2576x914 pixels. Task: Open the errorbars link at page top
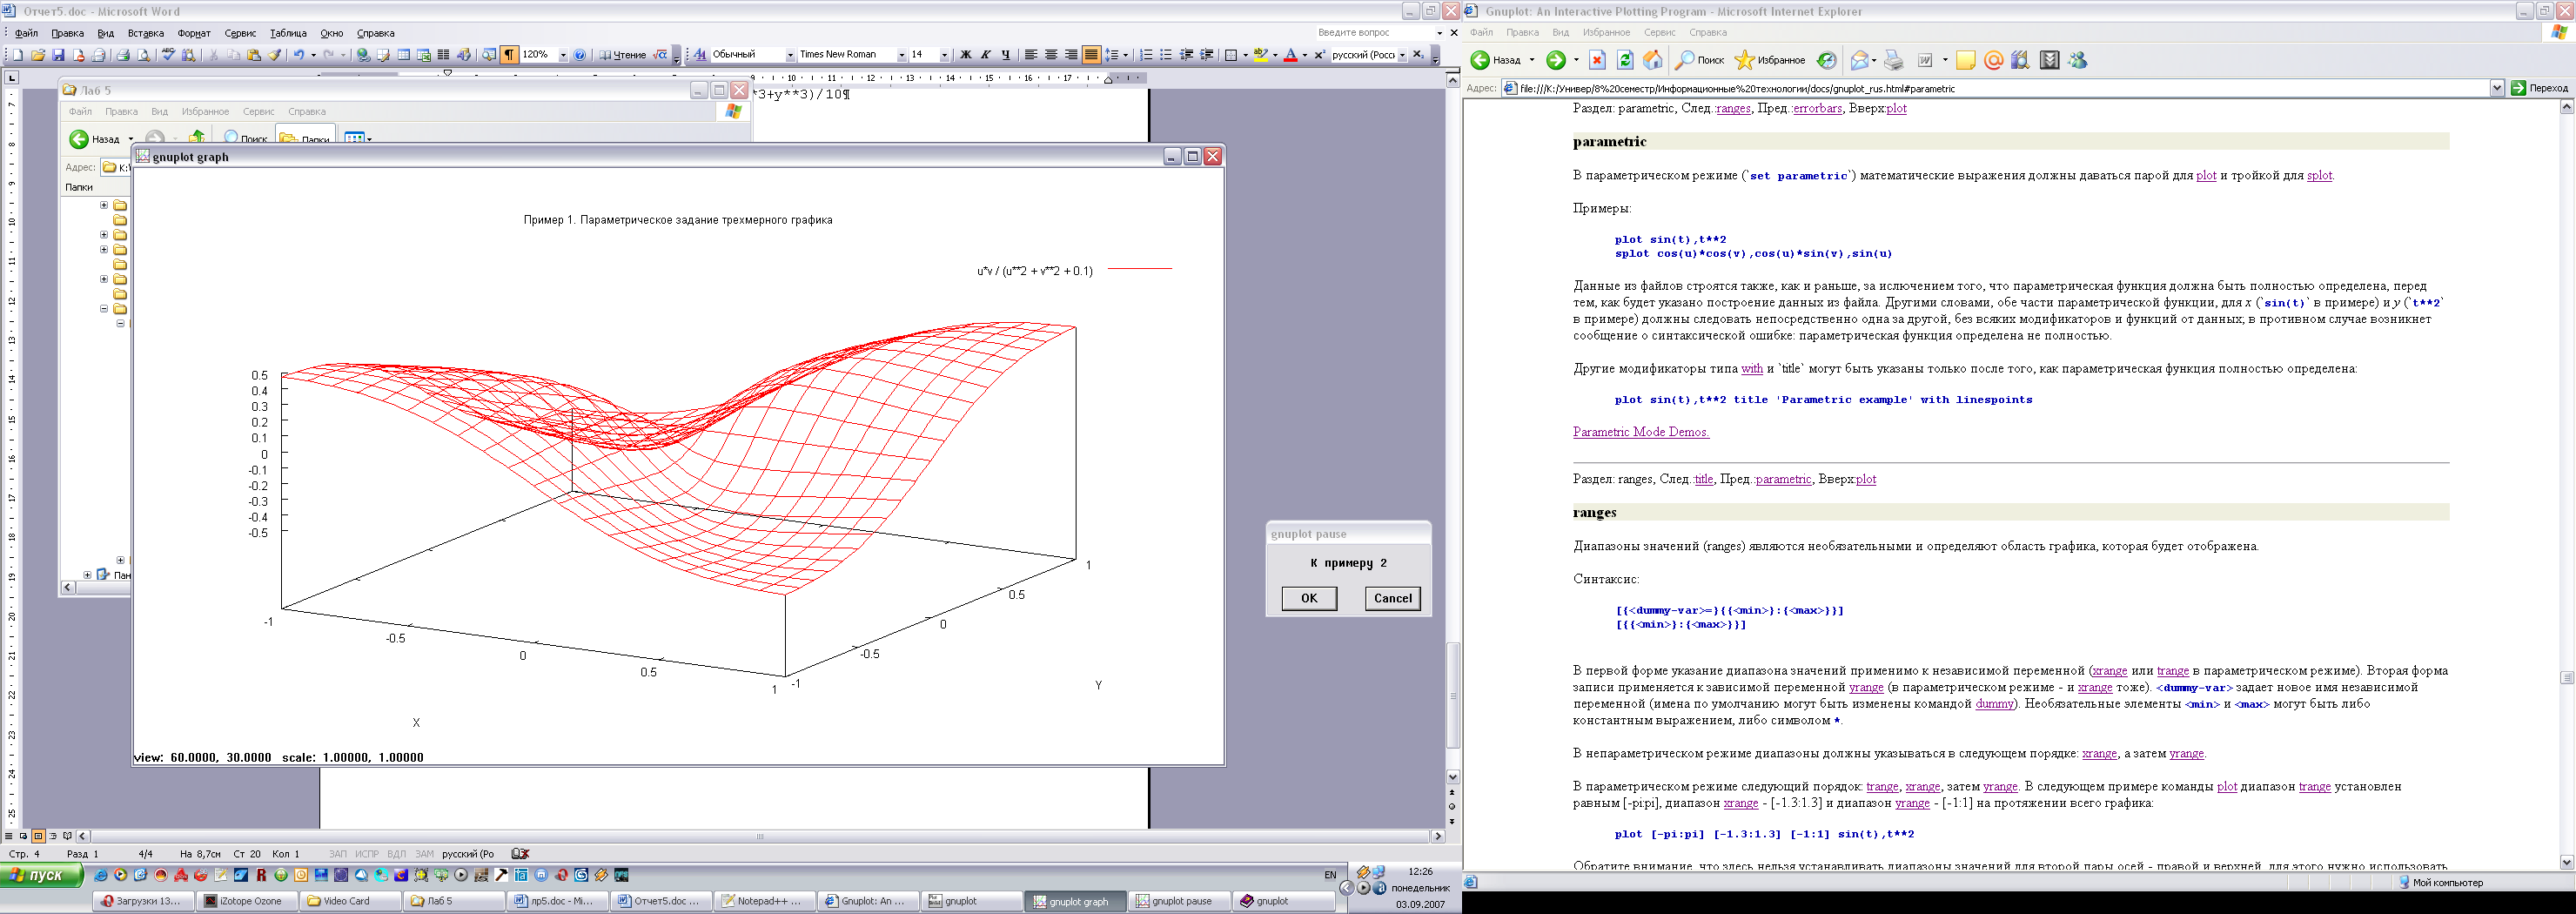[x=1817, y=108]
